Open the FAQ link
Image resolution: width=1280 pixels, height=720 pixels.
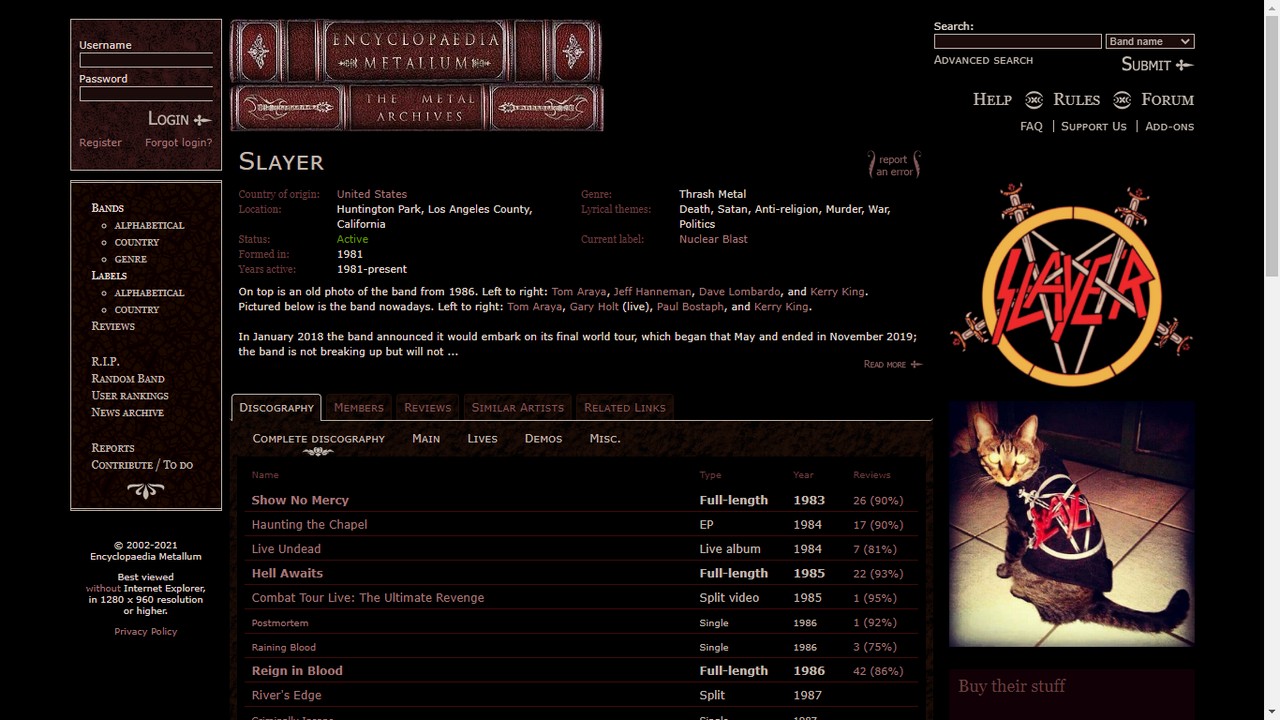(x=1031, y=126)
